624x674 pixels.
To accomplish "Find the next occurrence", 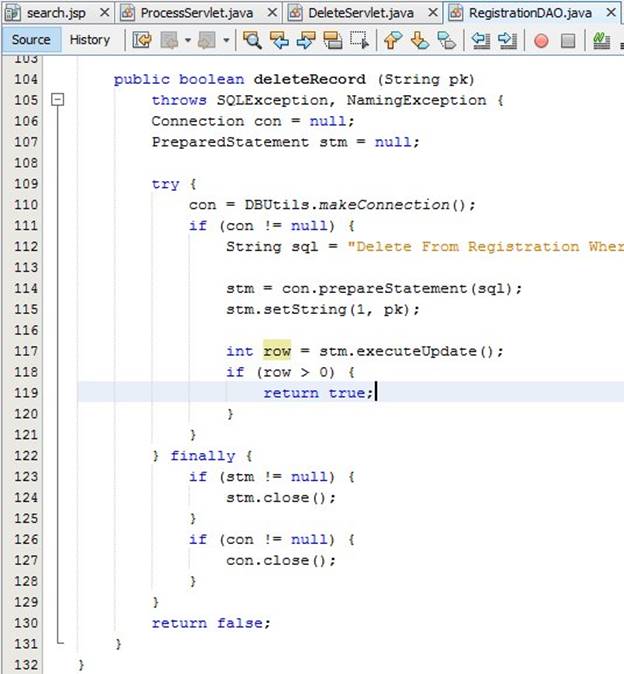I will tap(306, 40).
